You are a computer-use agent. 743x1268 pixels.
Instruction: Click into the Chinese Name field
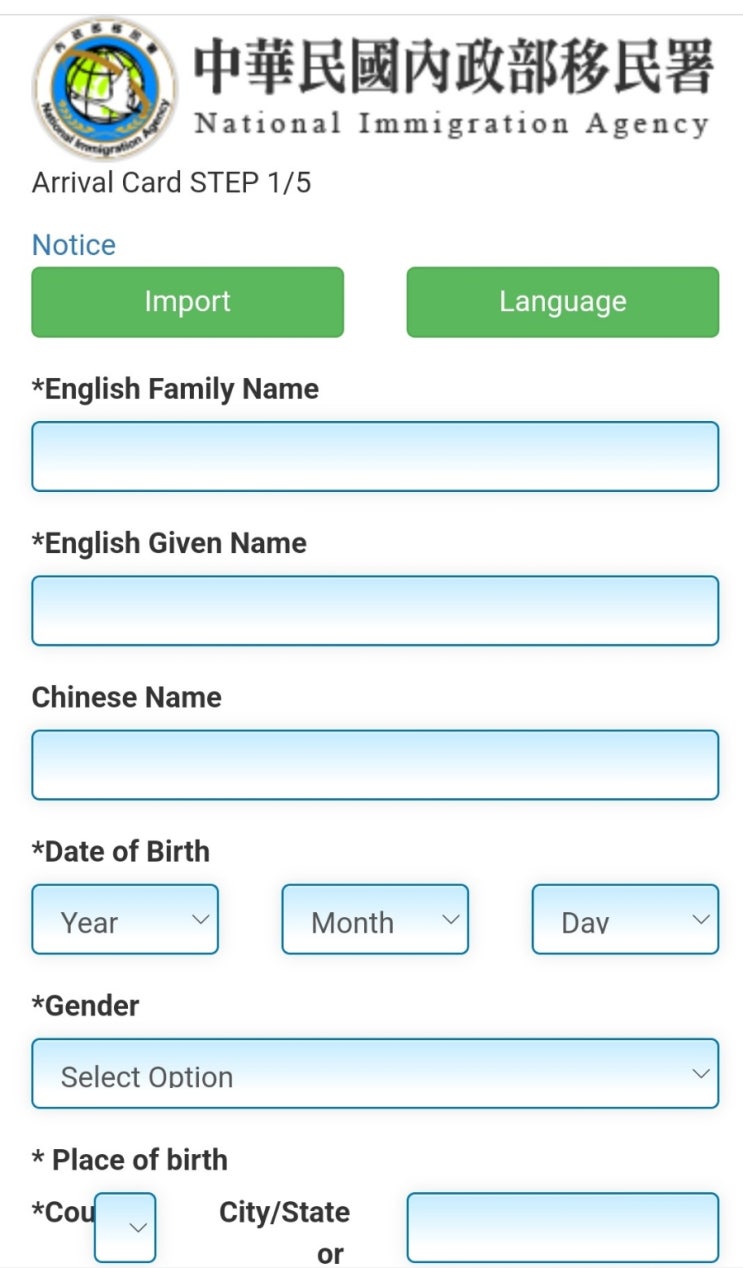pyautogui.click(x=375, y=764)
